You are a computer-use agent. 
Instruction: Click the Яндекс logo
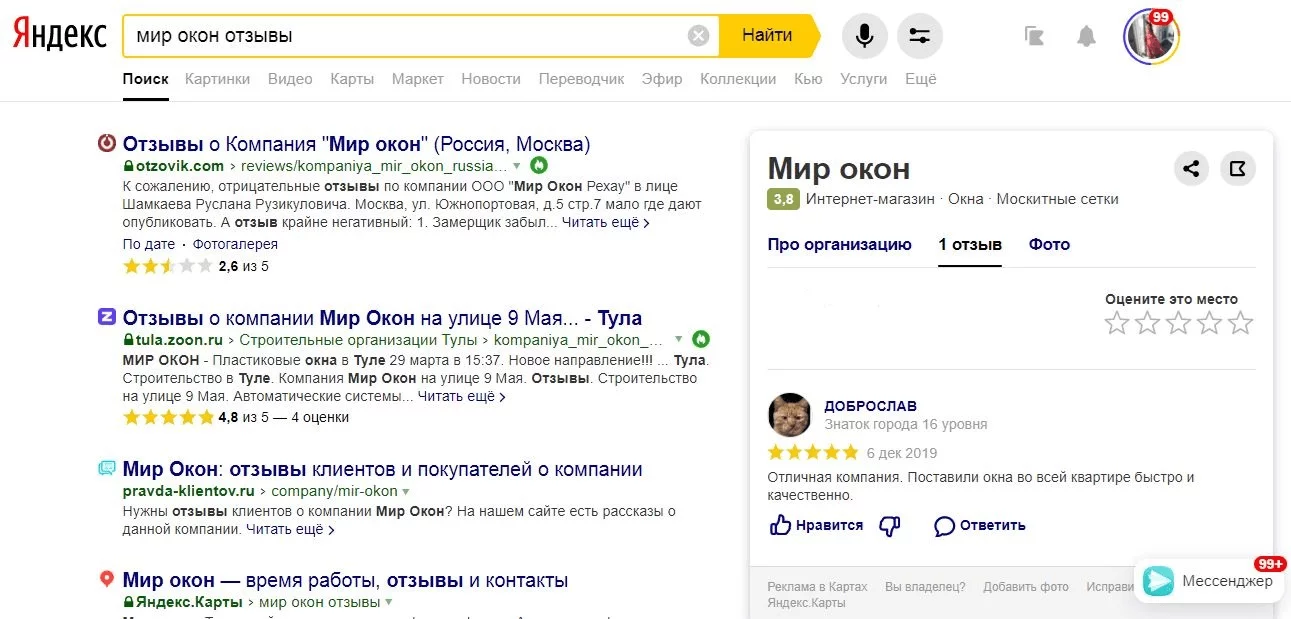click(x=59, y=35)
